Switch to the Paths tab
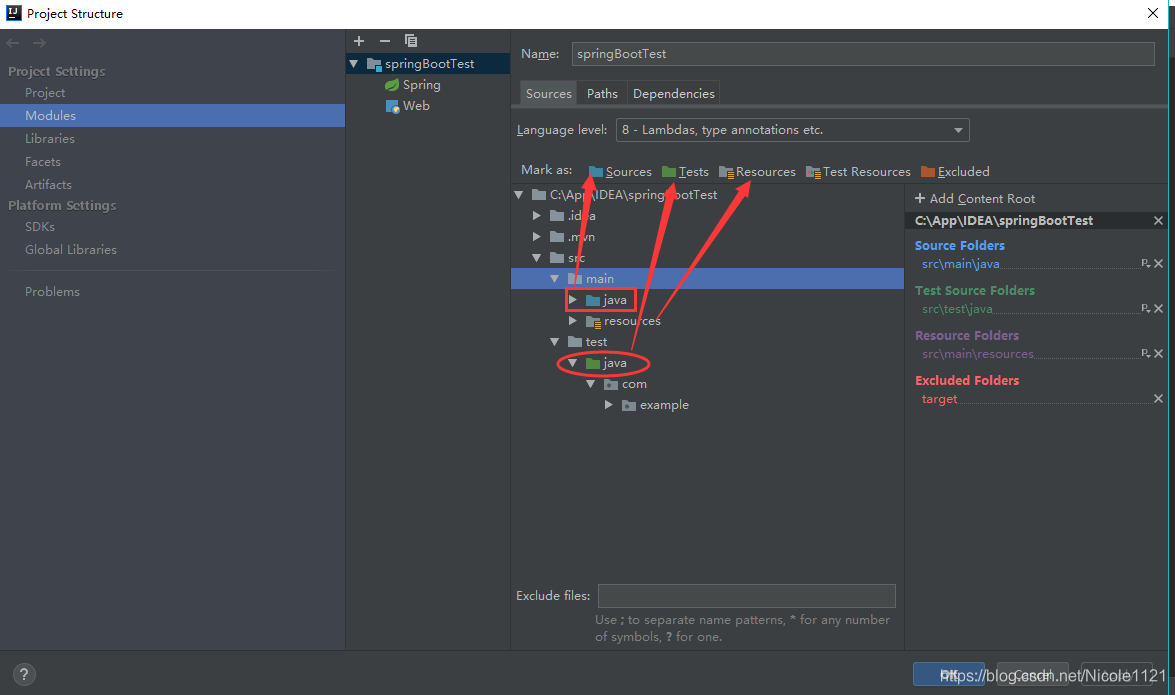The width and height of the screenshot is (1175, 695). point(602,94)
